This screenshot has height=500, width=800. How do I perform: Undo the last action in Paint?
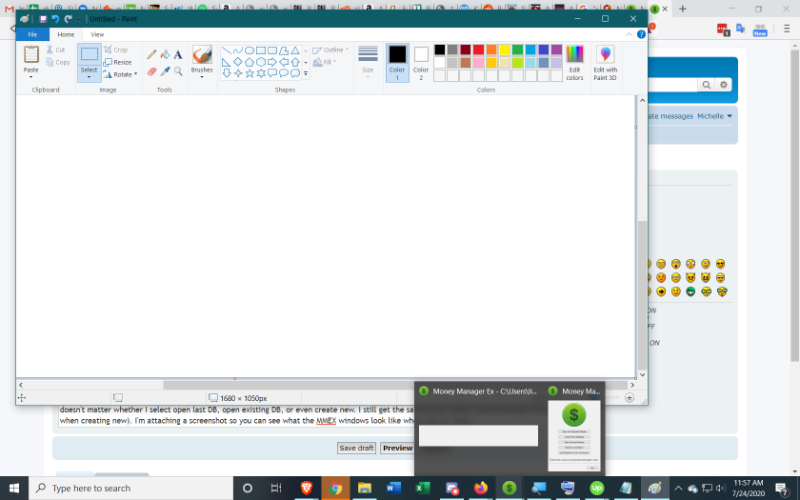(55, 19)
